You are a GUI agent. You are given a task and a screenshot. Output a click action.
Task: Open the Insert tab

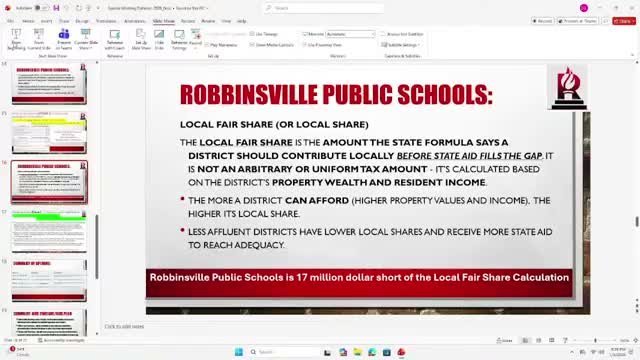coord(46,21)
